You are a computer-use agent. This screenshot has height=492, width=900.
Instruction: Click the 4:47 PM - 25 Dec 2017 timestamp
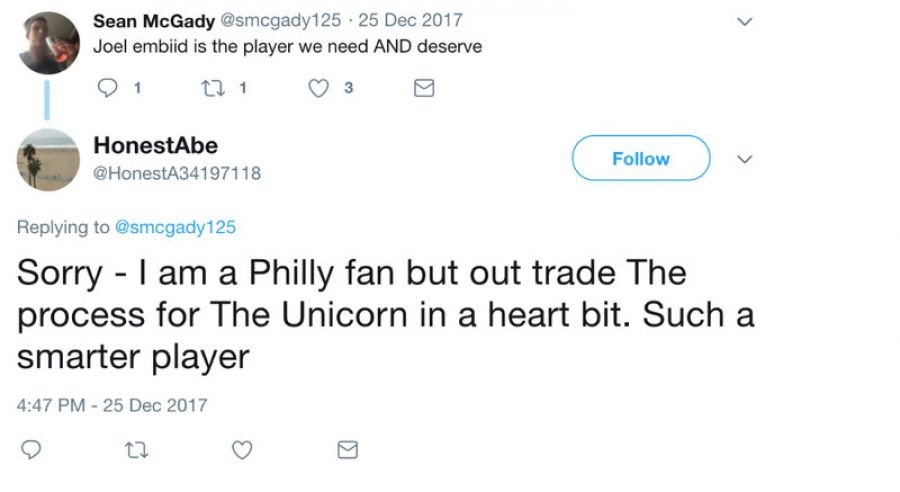click(x=112, y=405)
